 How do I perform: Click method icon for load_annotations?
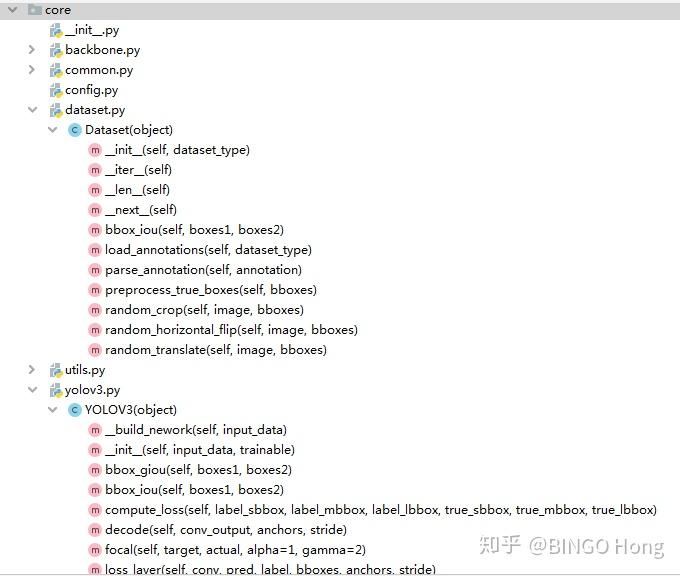(x=95, y=250)
